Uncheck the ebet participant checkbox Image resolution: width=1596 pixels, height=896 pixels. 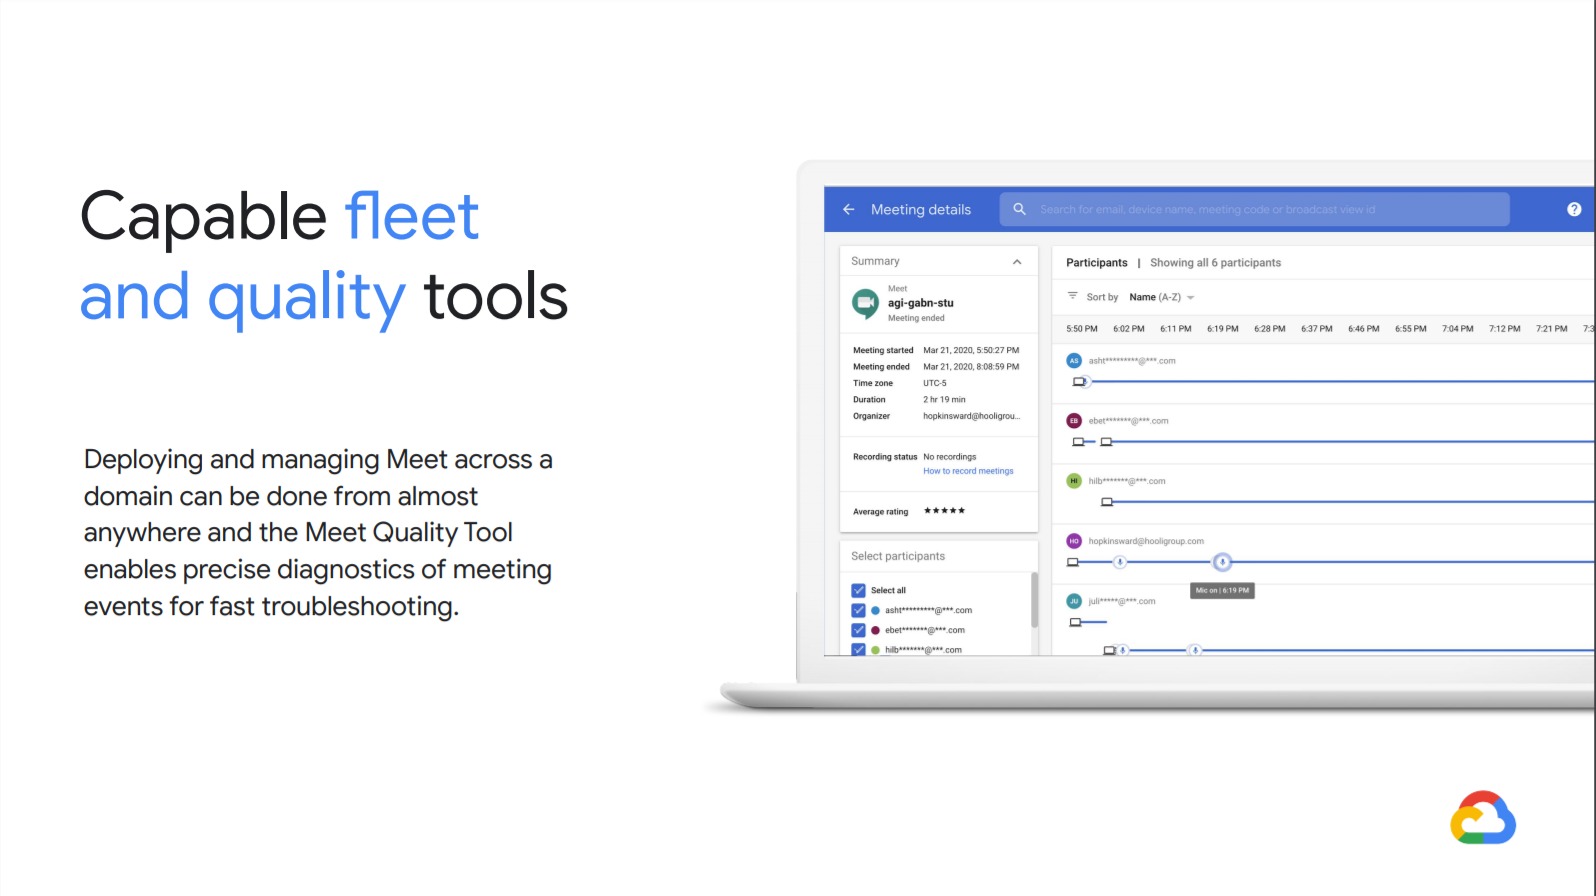[x=858, y=630]
